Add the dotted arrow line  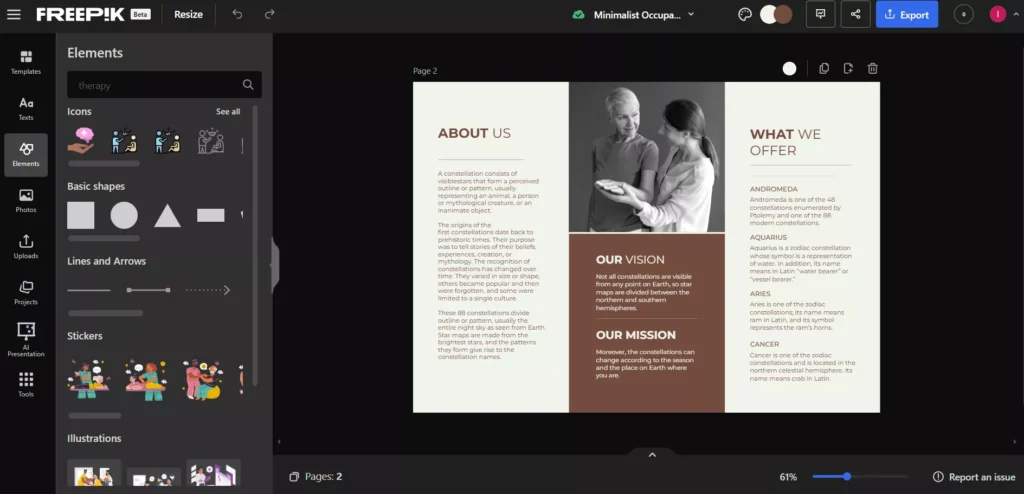208,290
